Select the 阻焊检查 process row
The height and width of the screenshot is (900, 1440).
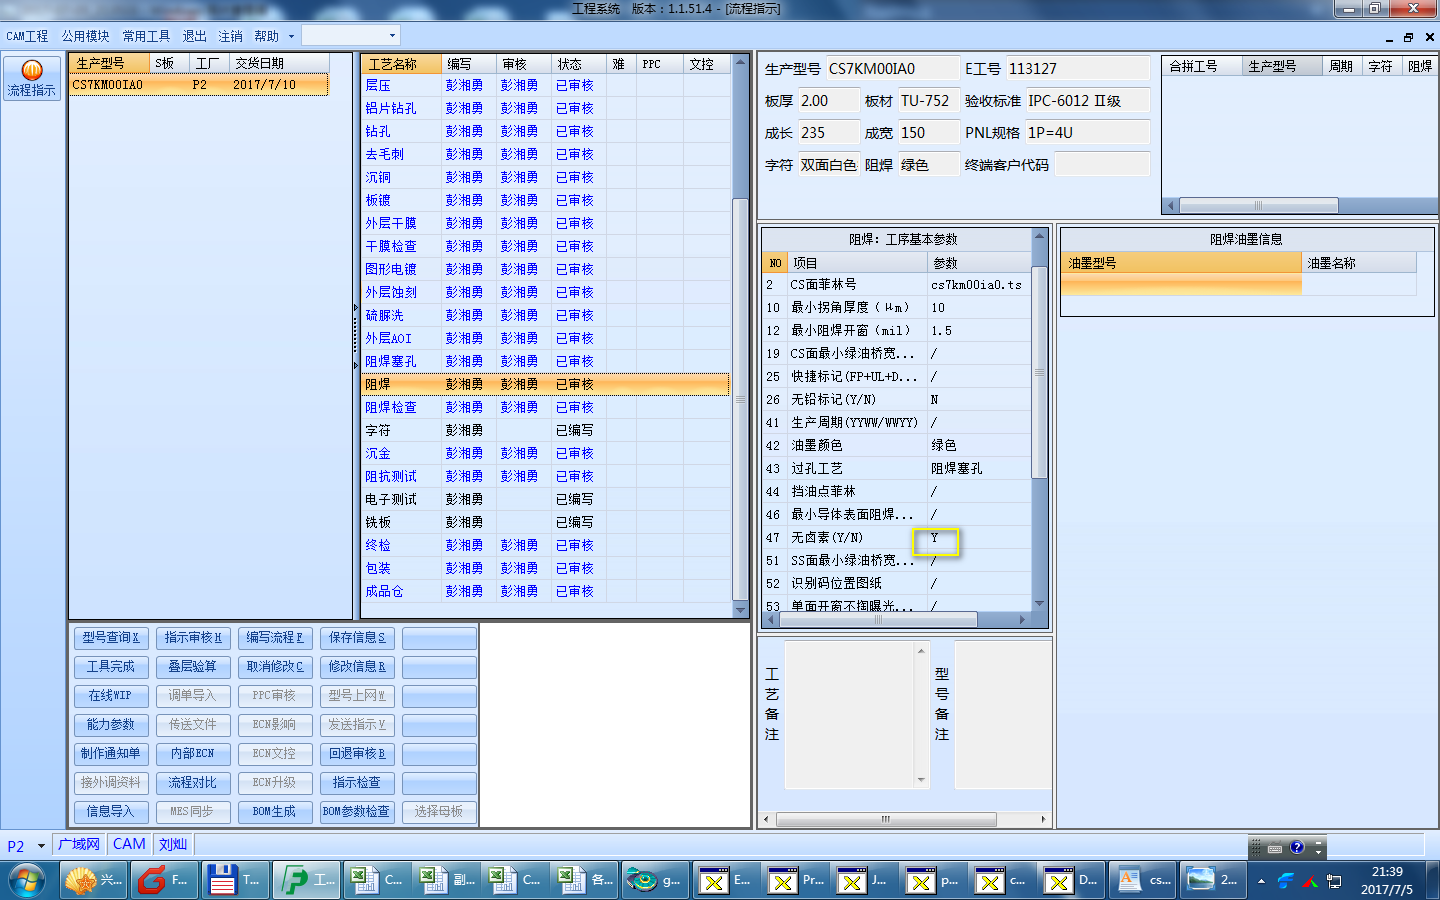[x=546, y=407]
